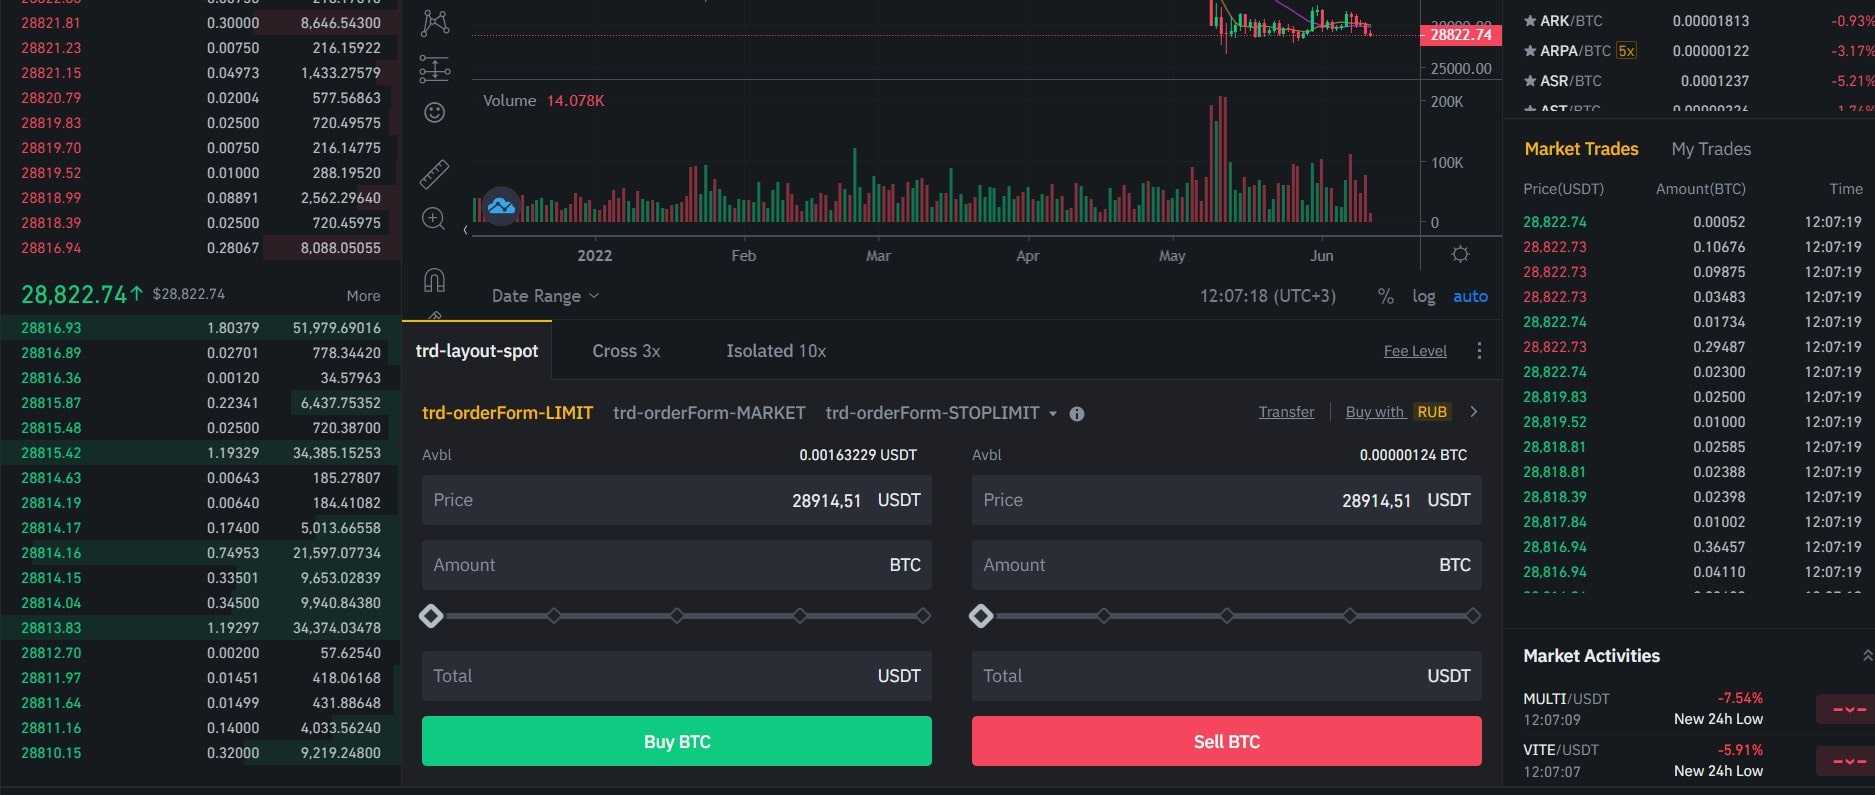Open the STOPLIMIT order type dropdown arrow
The height and width of the screenshot is (795, 1875).
pos(1053,414)
